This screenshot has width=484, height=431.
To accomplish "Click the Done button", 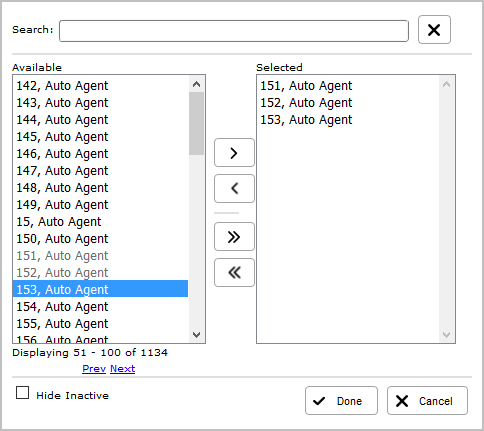I will (341, 401).
